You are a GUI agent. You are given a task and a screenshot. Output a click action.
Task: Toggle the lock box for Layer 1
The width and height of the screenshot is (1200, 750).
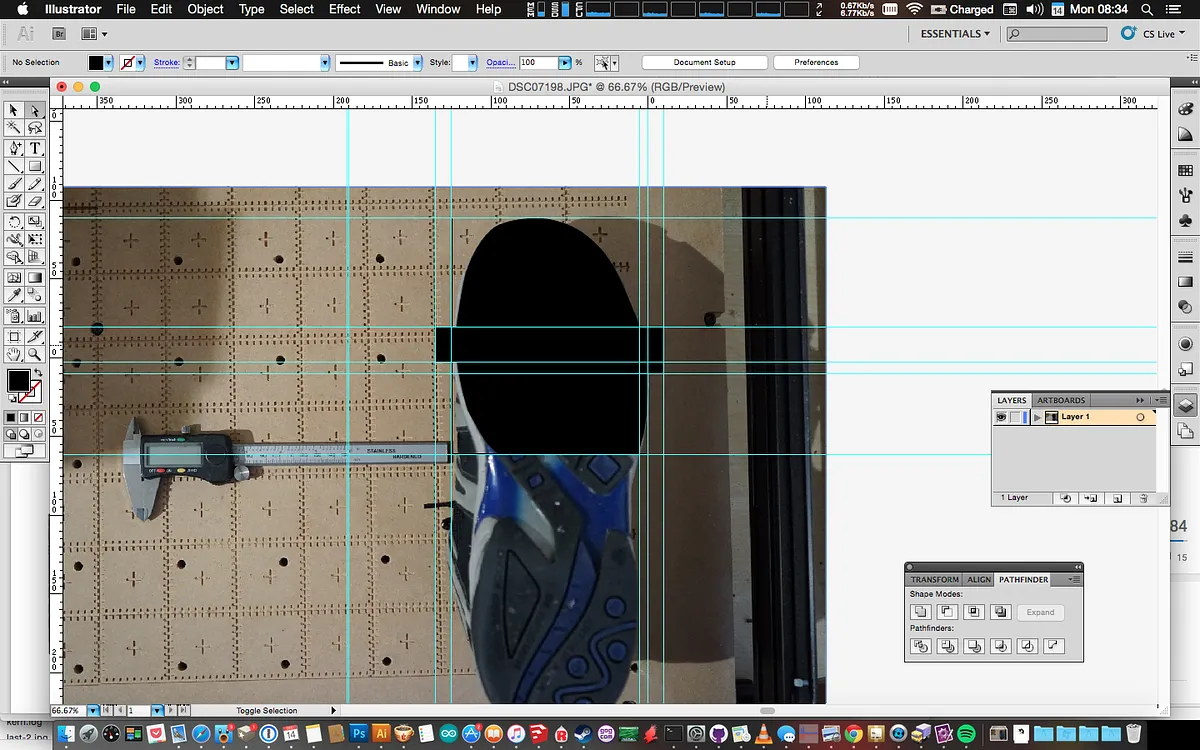(x=1014, y=417)
